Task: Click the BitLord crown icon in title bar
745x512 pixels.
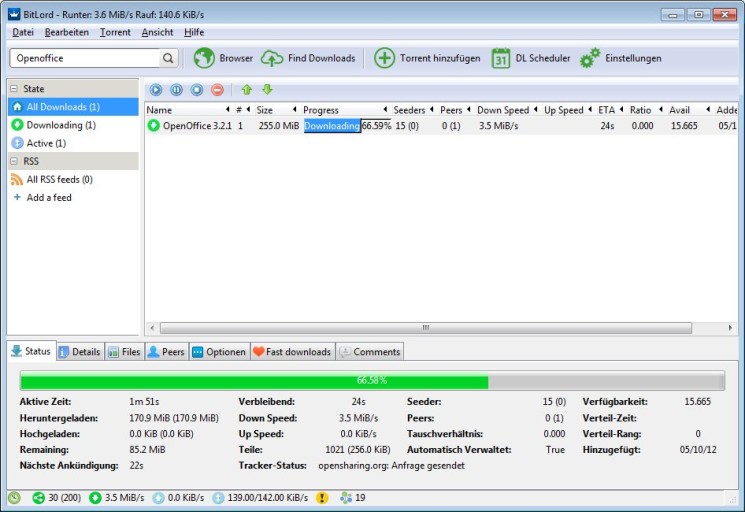Action: tap(14, 14)
